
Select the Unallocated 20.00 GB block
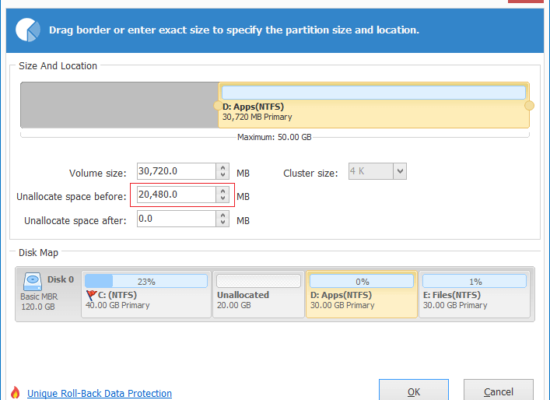[x=259, y=294]
